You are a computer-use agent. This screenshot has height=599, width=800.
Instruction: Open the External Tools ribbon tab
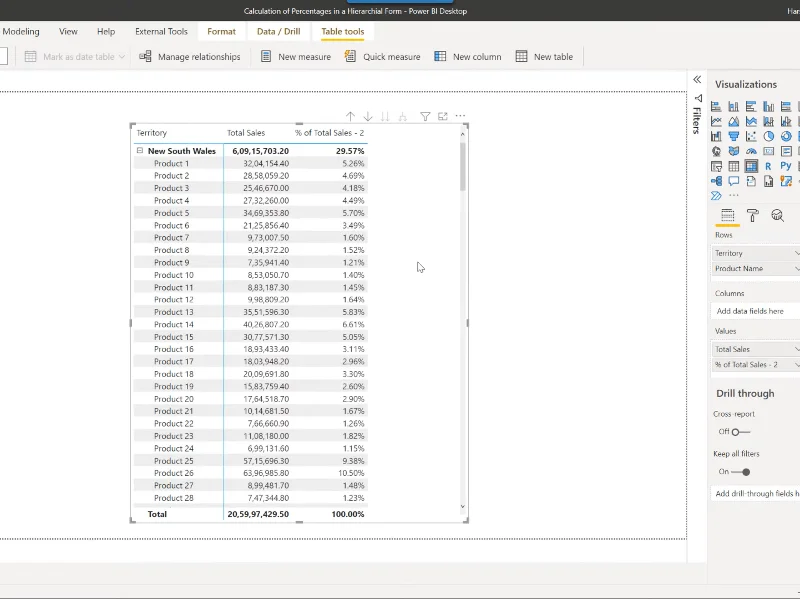(161, 31)
